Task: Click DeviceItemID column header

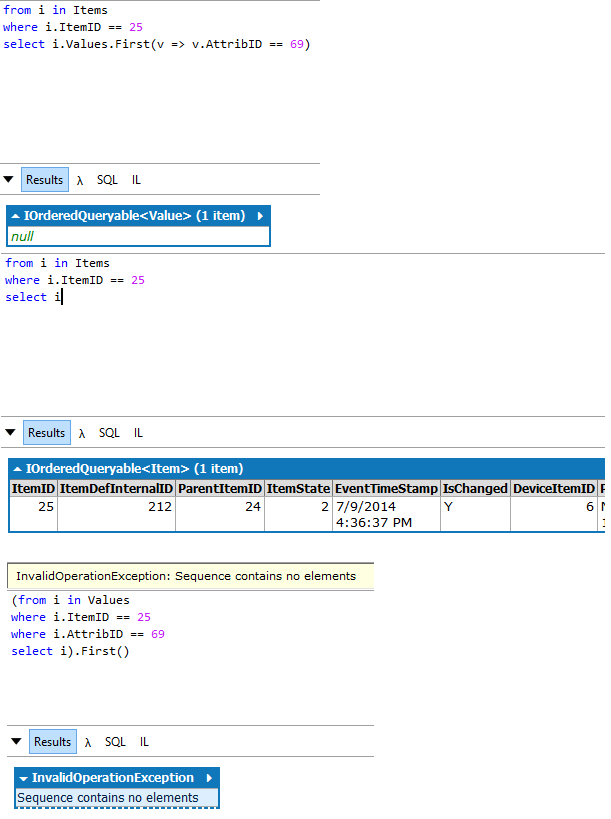Action: 554,488
